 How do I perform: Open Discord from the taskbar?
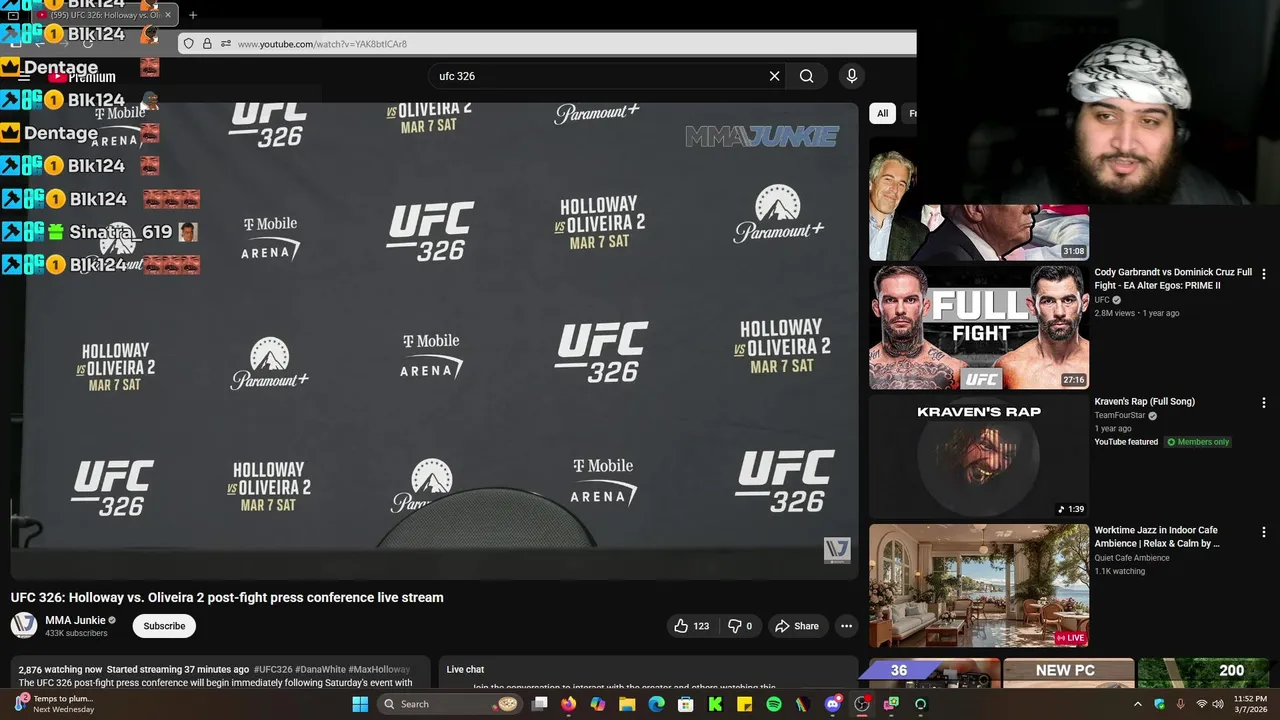pyautogui.click(x=833, y=704)
